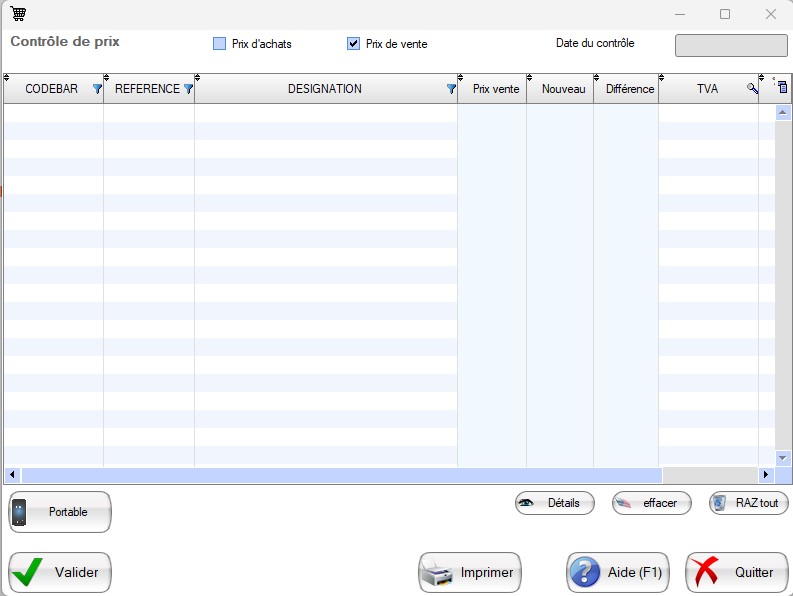
Task: Uncheck the Prix de vente checkbox
Action: click(x=353, y=44)
